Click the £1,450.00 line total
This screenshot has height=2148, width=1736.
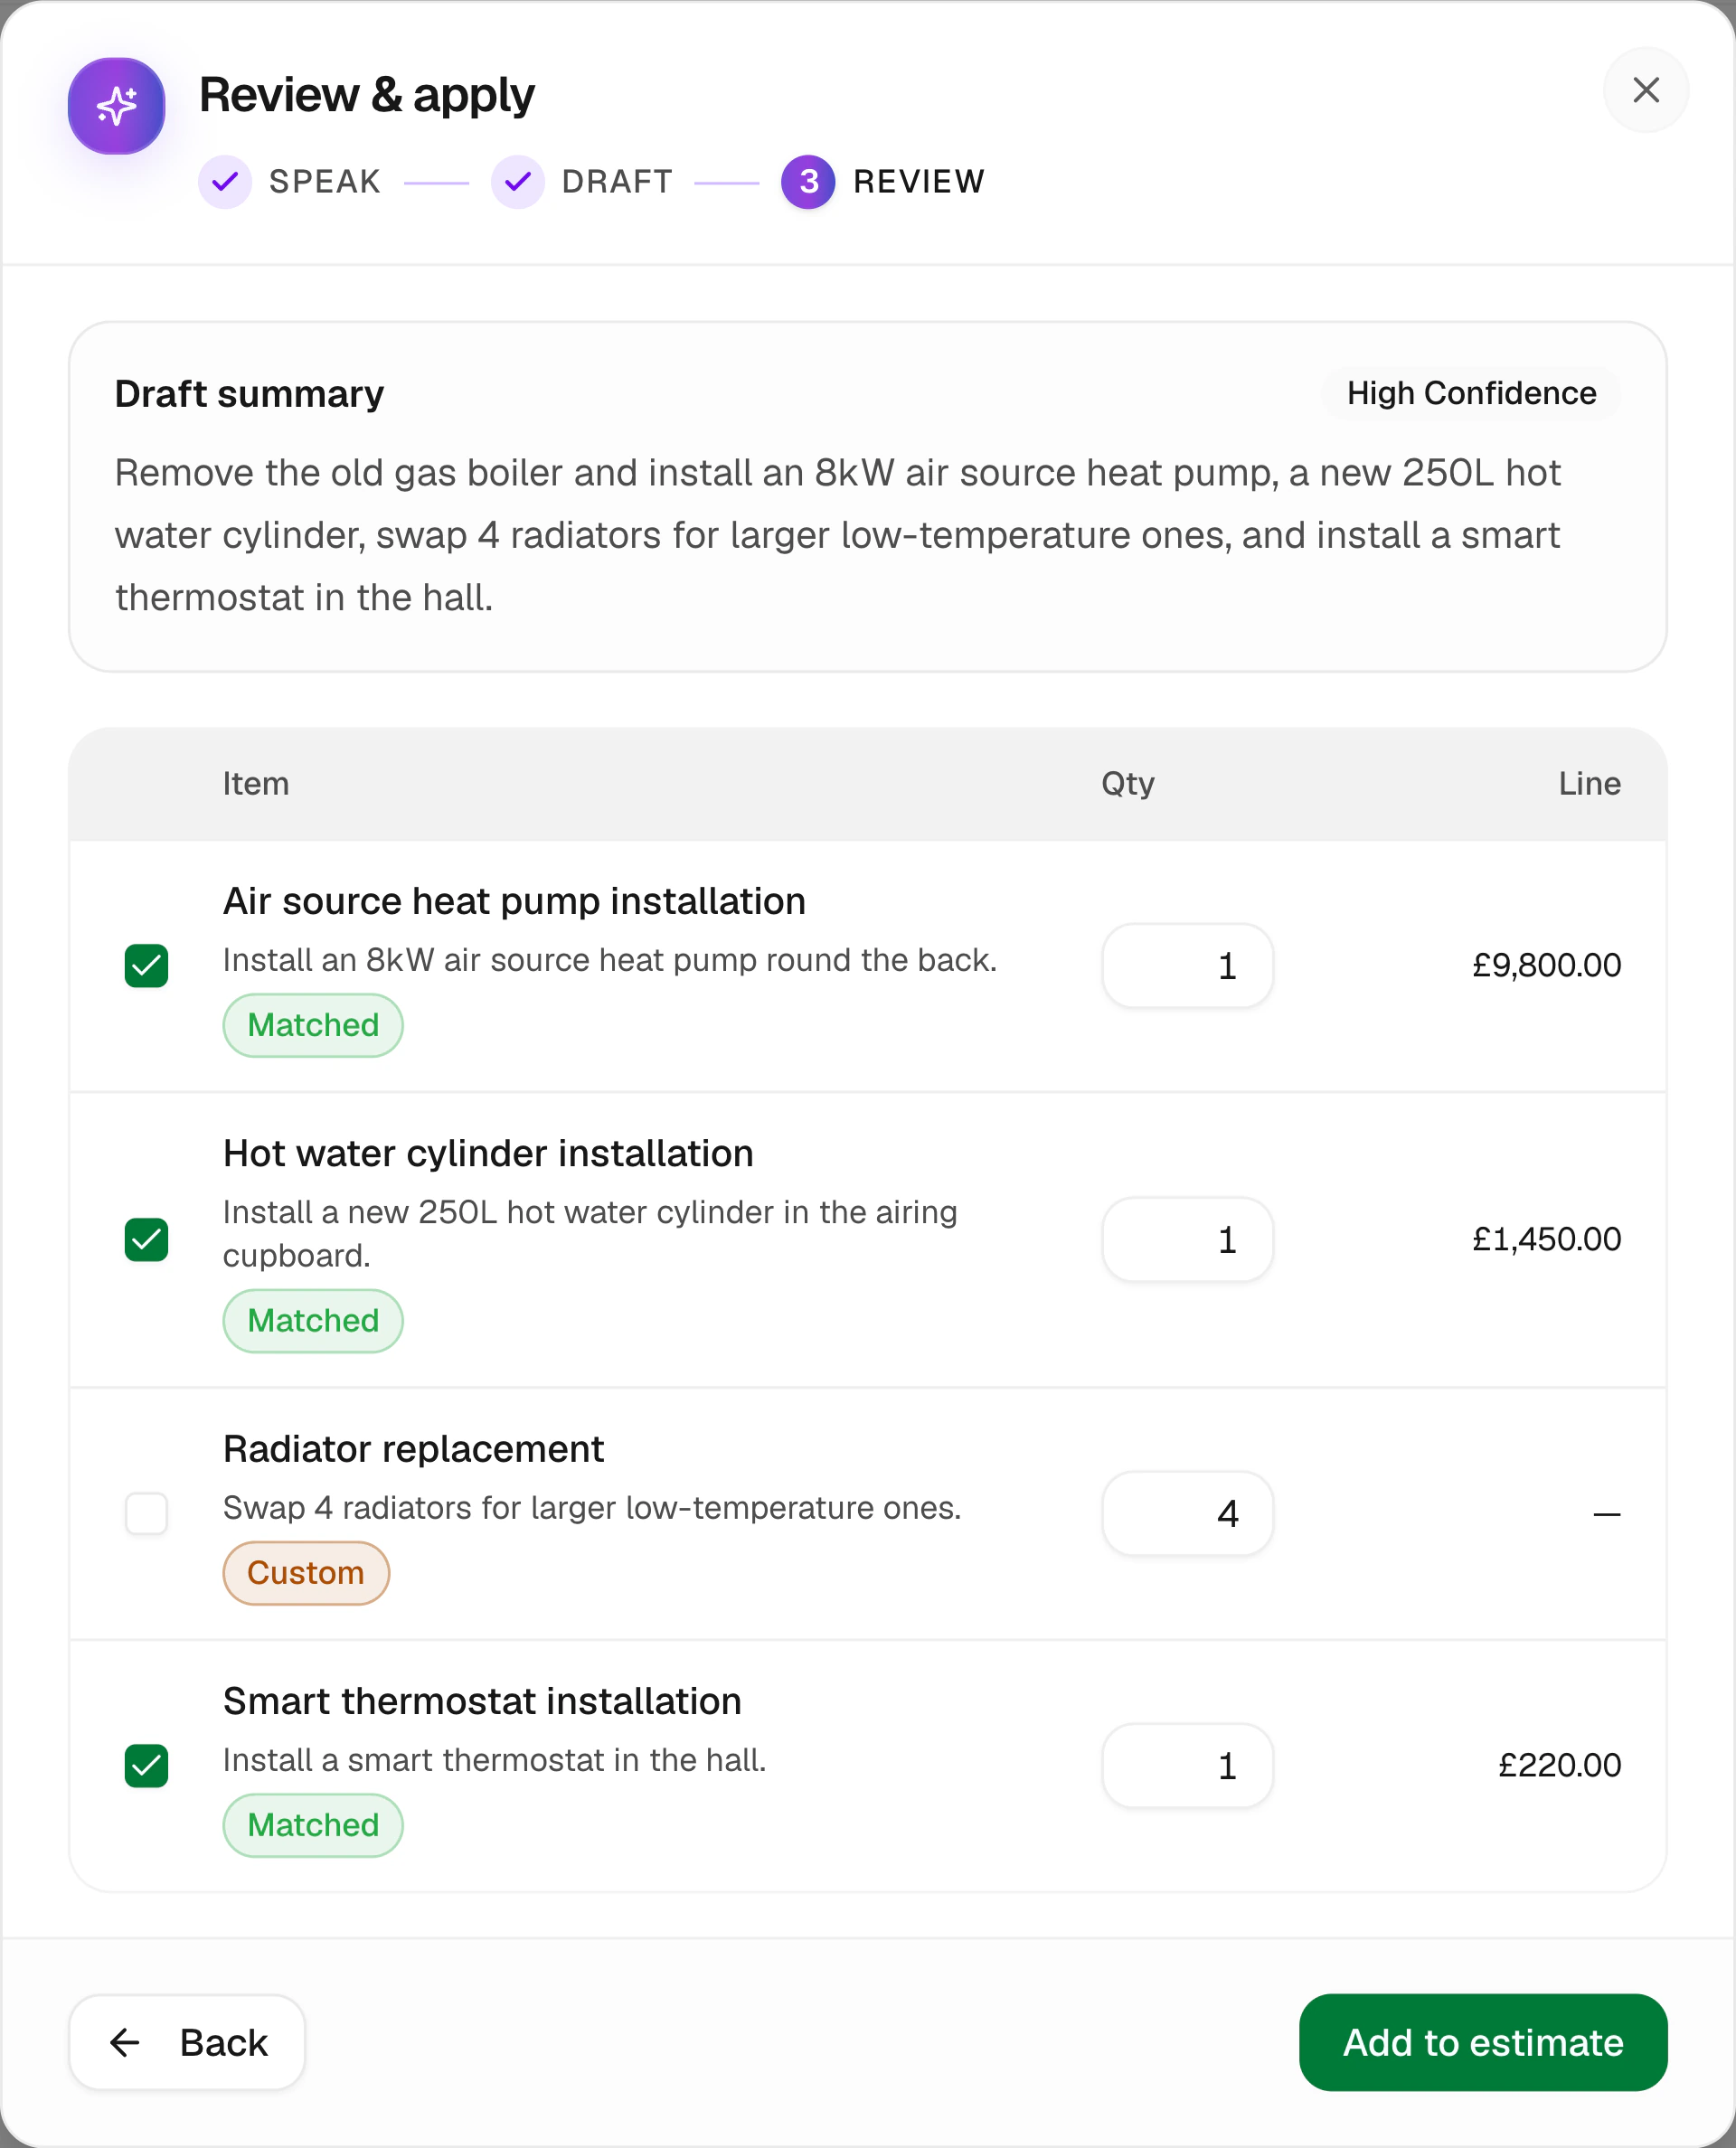point(1546,1239)
